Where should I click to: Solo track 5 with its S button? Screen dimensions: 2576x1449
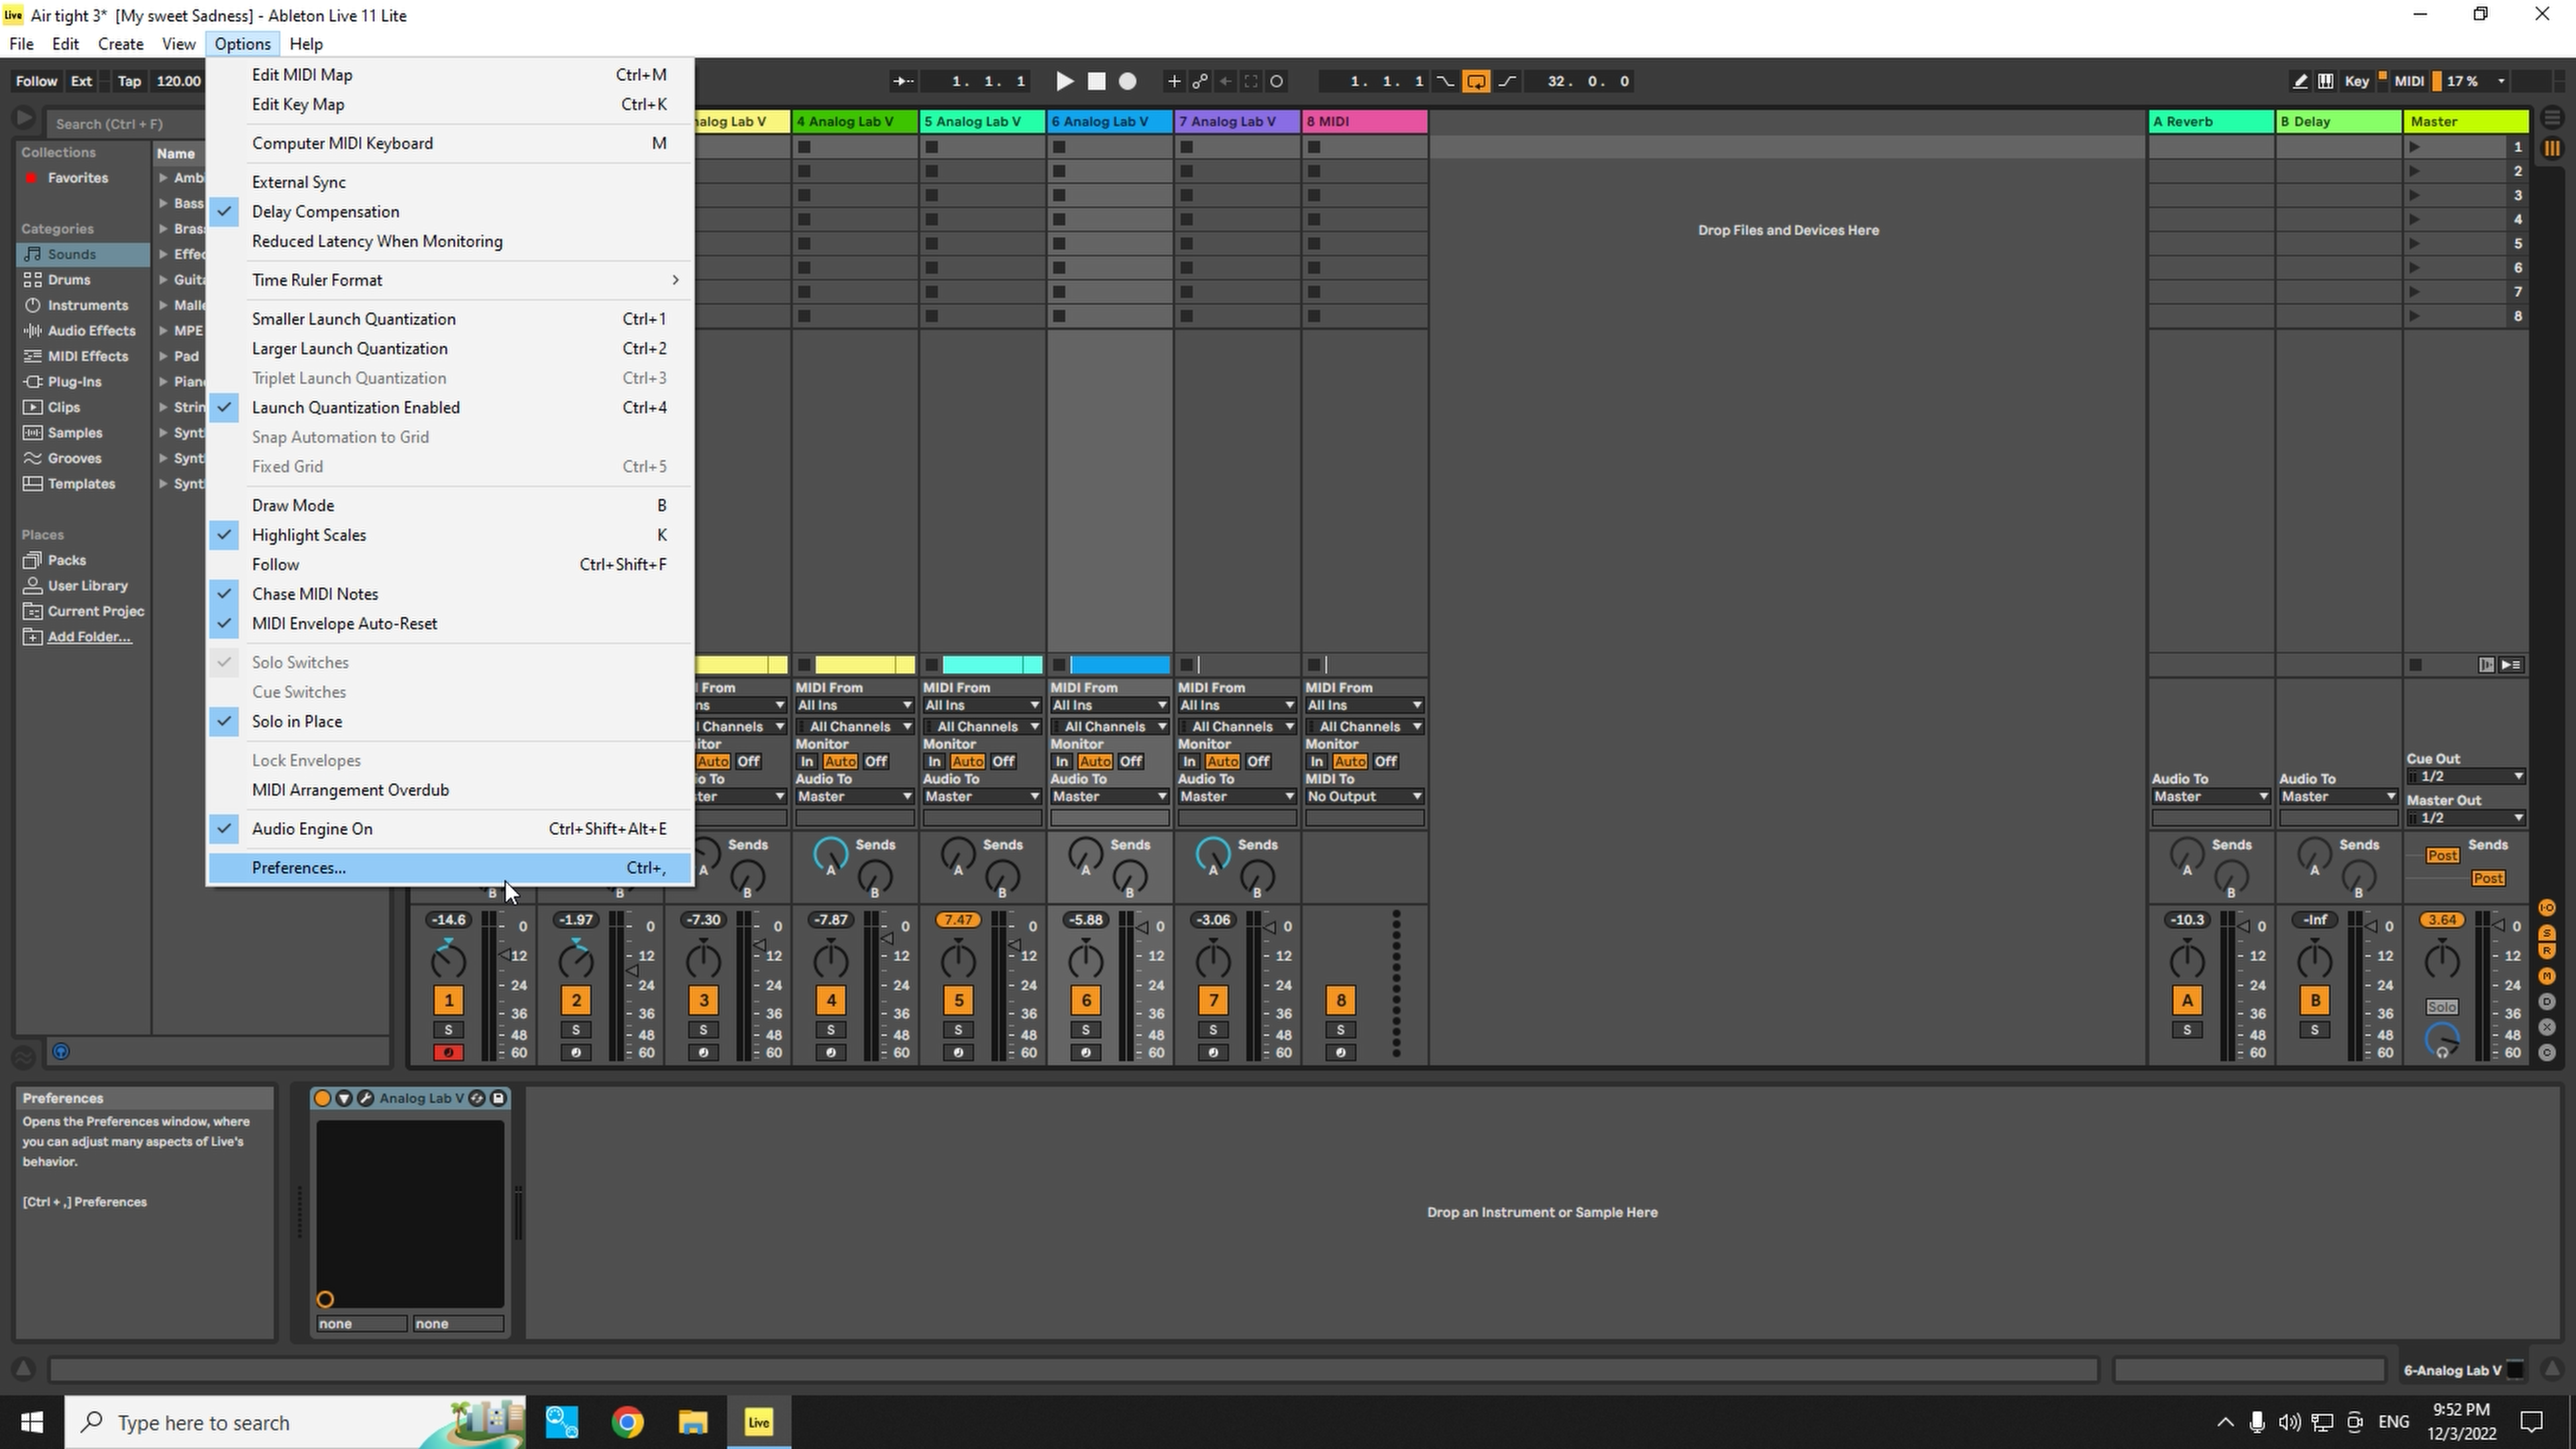coord(957,1029)
